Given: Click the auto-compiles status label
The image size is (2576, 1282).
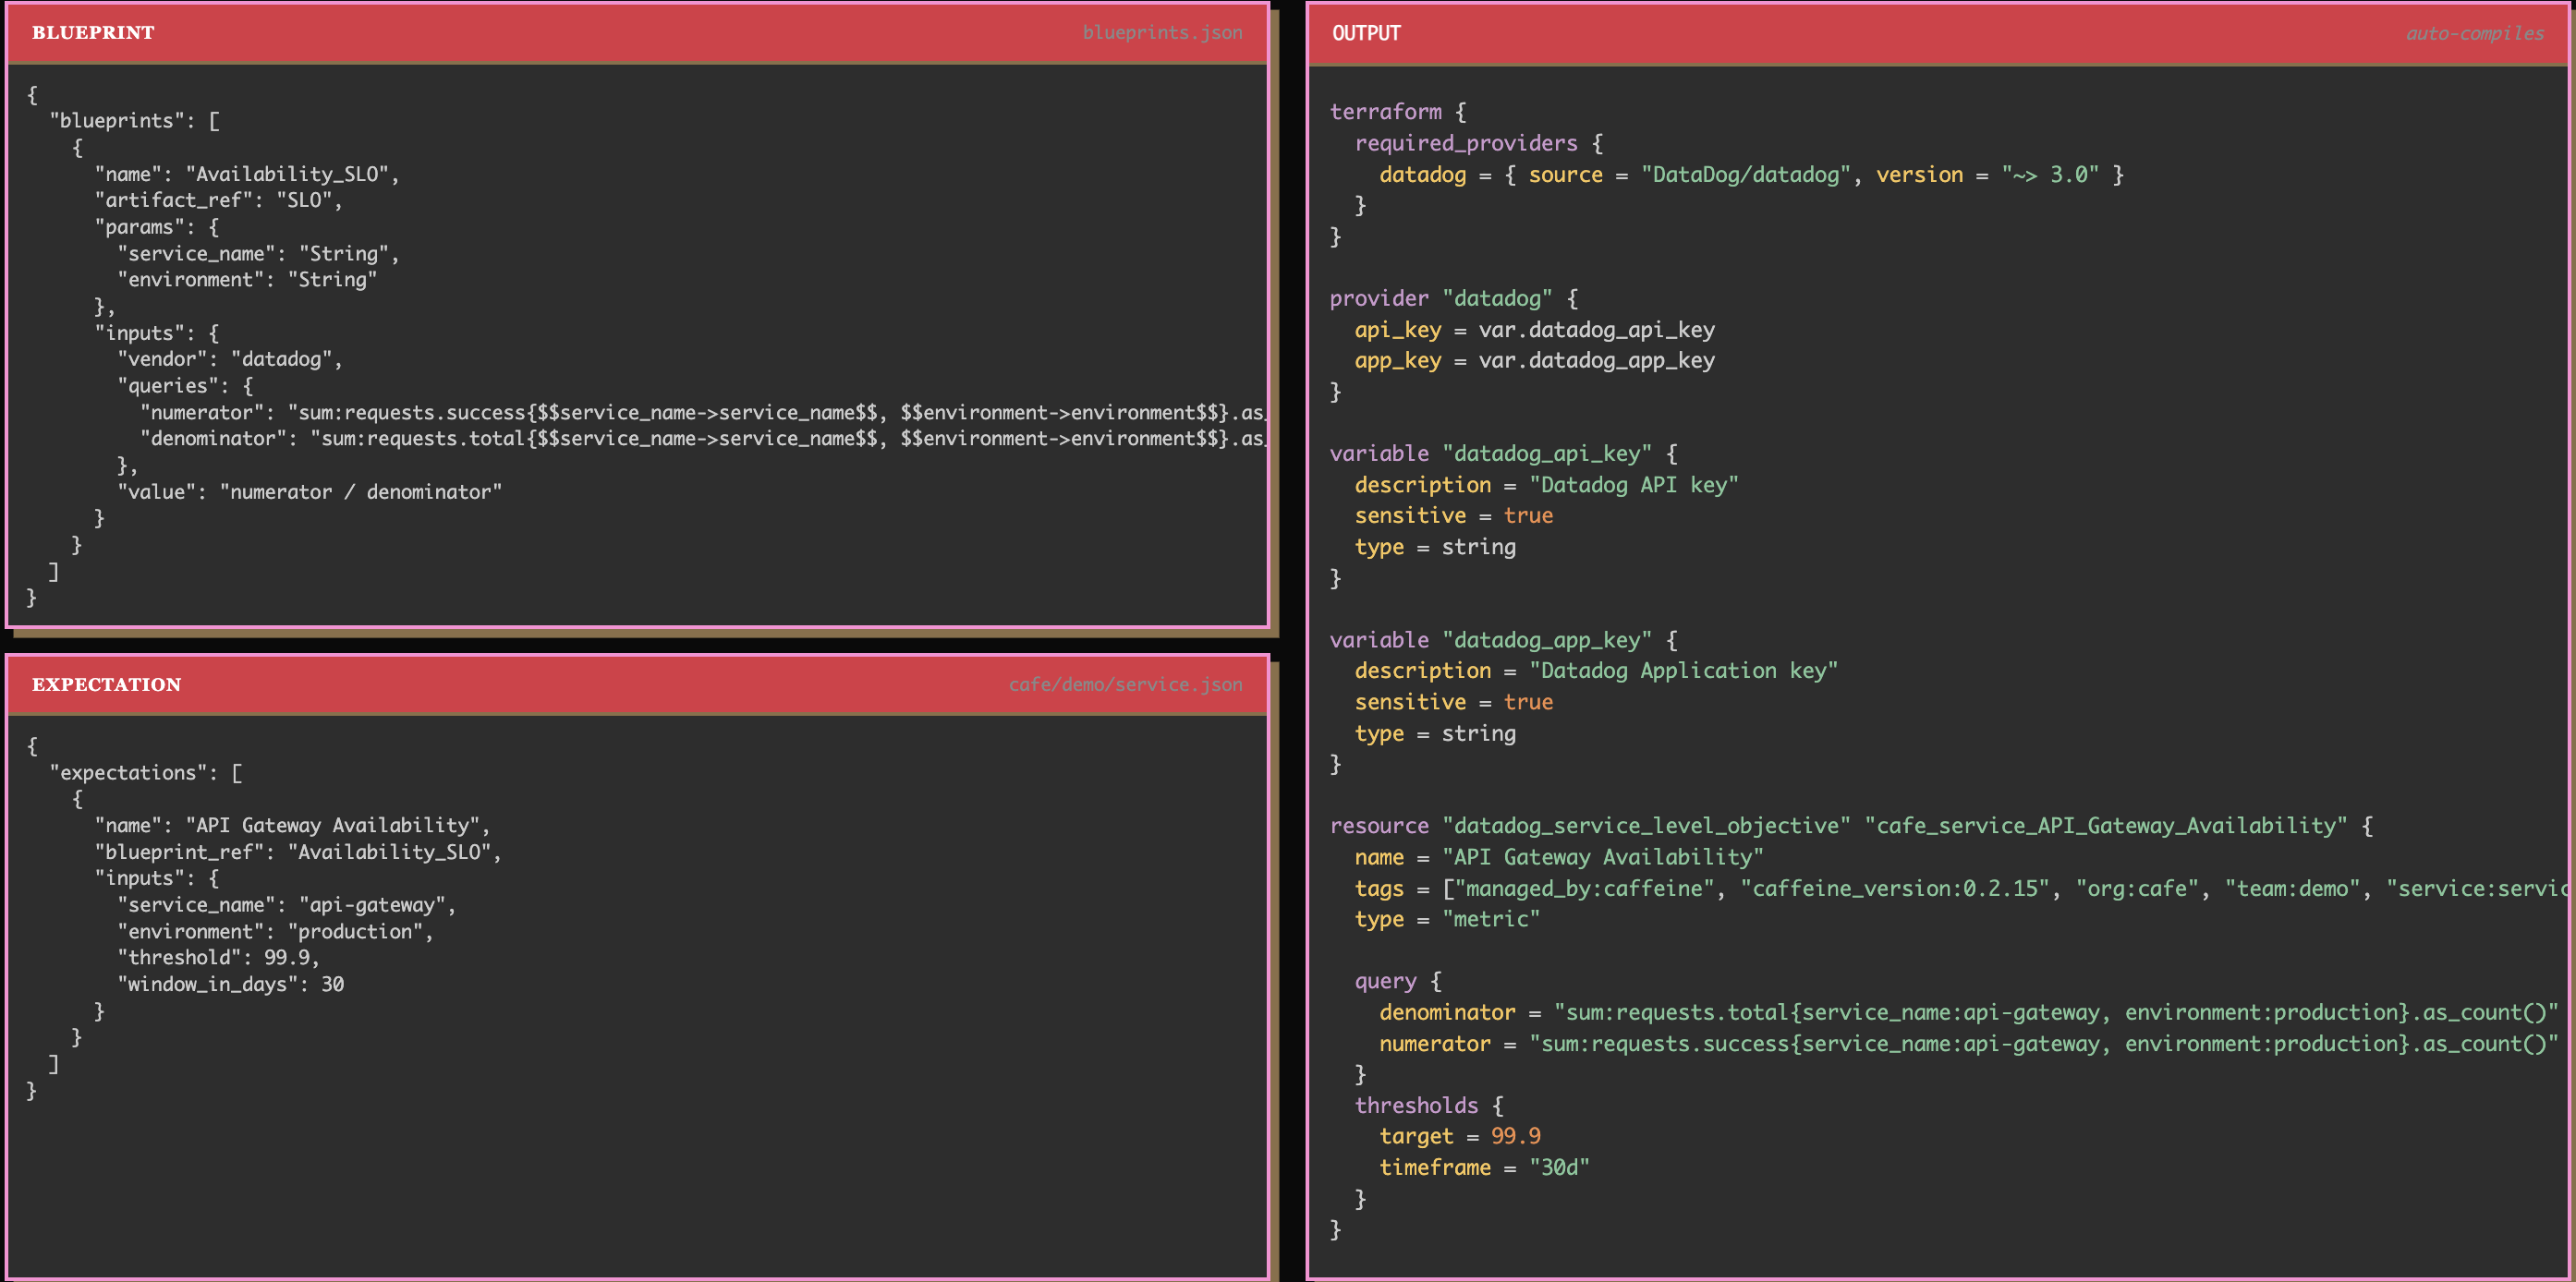Looking at the screenshot, I should click(x=2474, y=33).
